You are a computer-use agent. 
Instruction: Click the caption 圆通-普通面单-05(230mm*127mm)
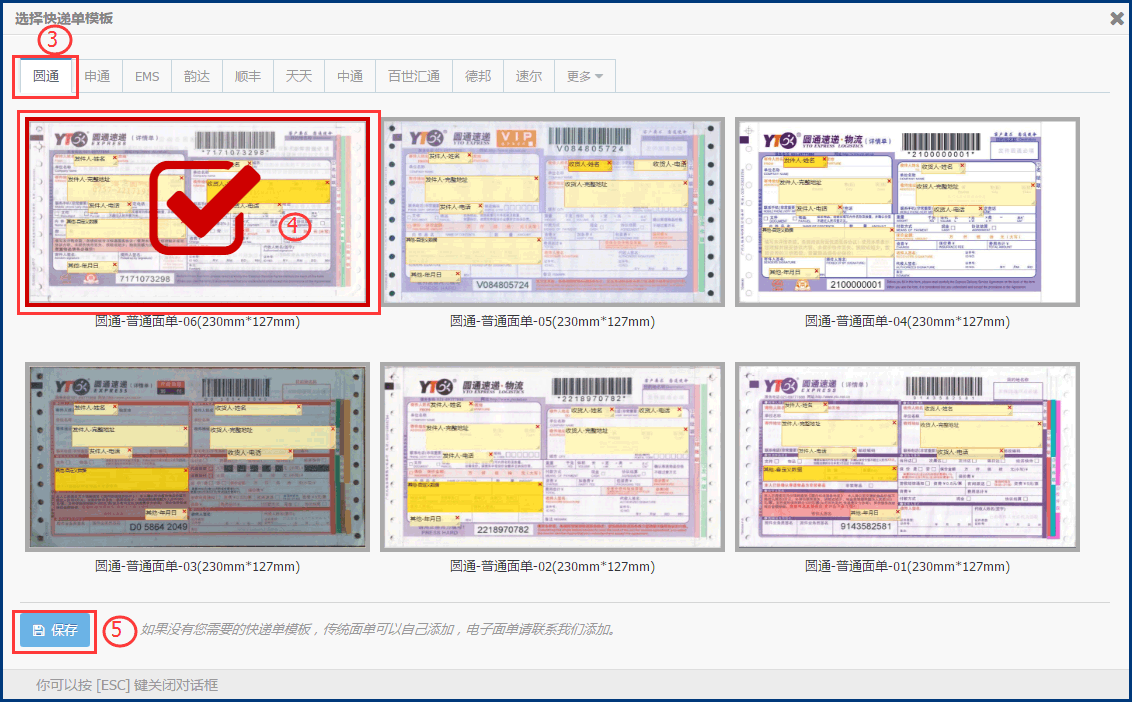pos(552,321)
